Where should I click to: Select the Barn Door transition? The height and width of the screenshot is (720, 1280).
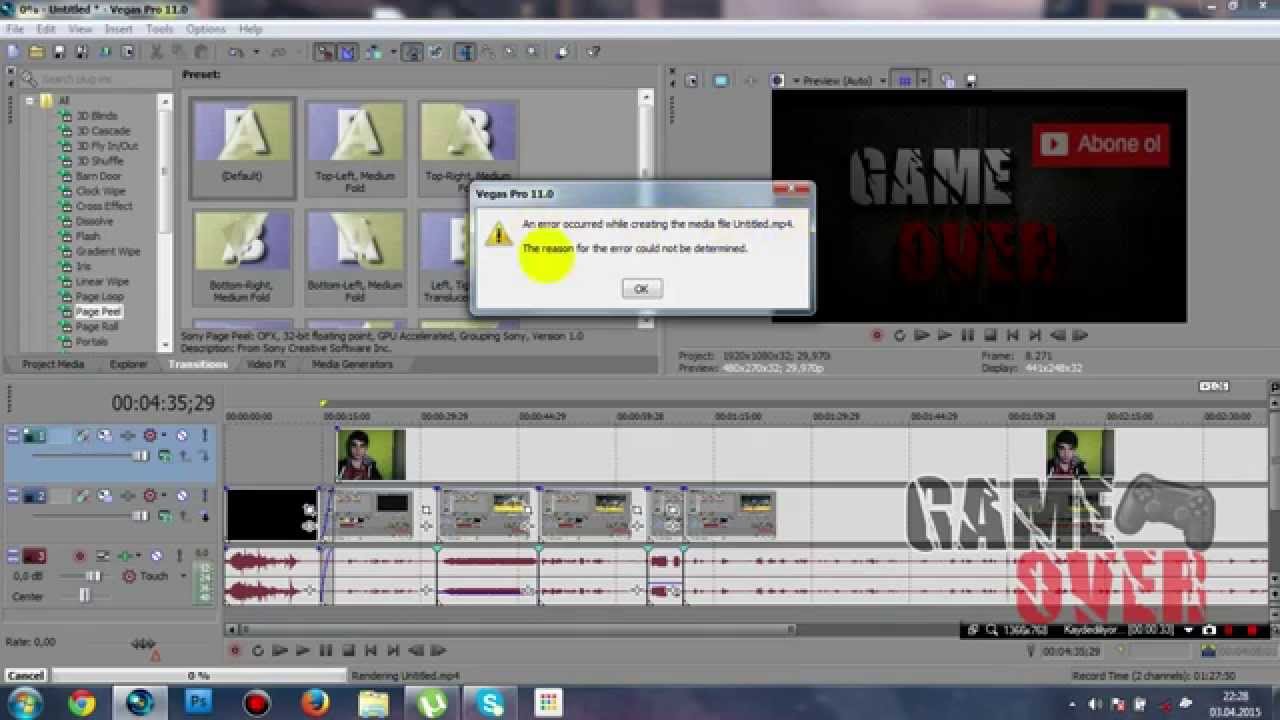coord(98,176)
